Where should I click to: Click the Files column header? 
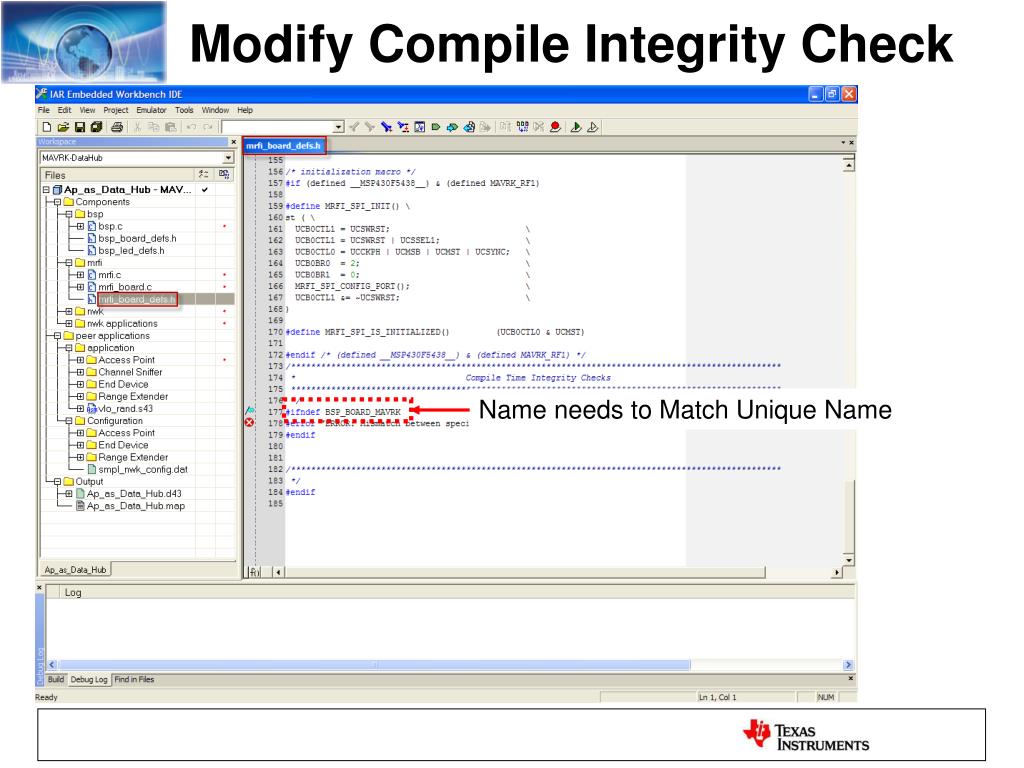pyautogui.click(x=118, y=175)
